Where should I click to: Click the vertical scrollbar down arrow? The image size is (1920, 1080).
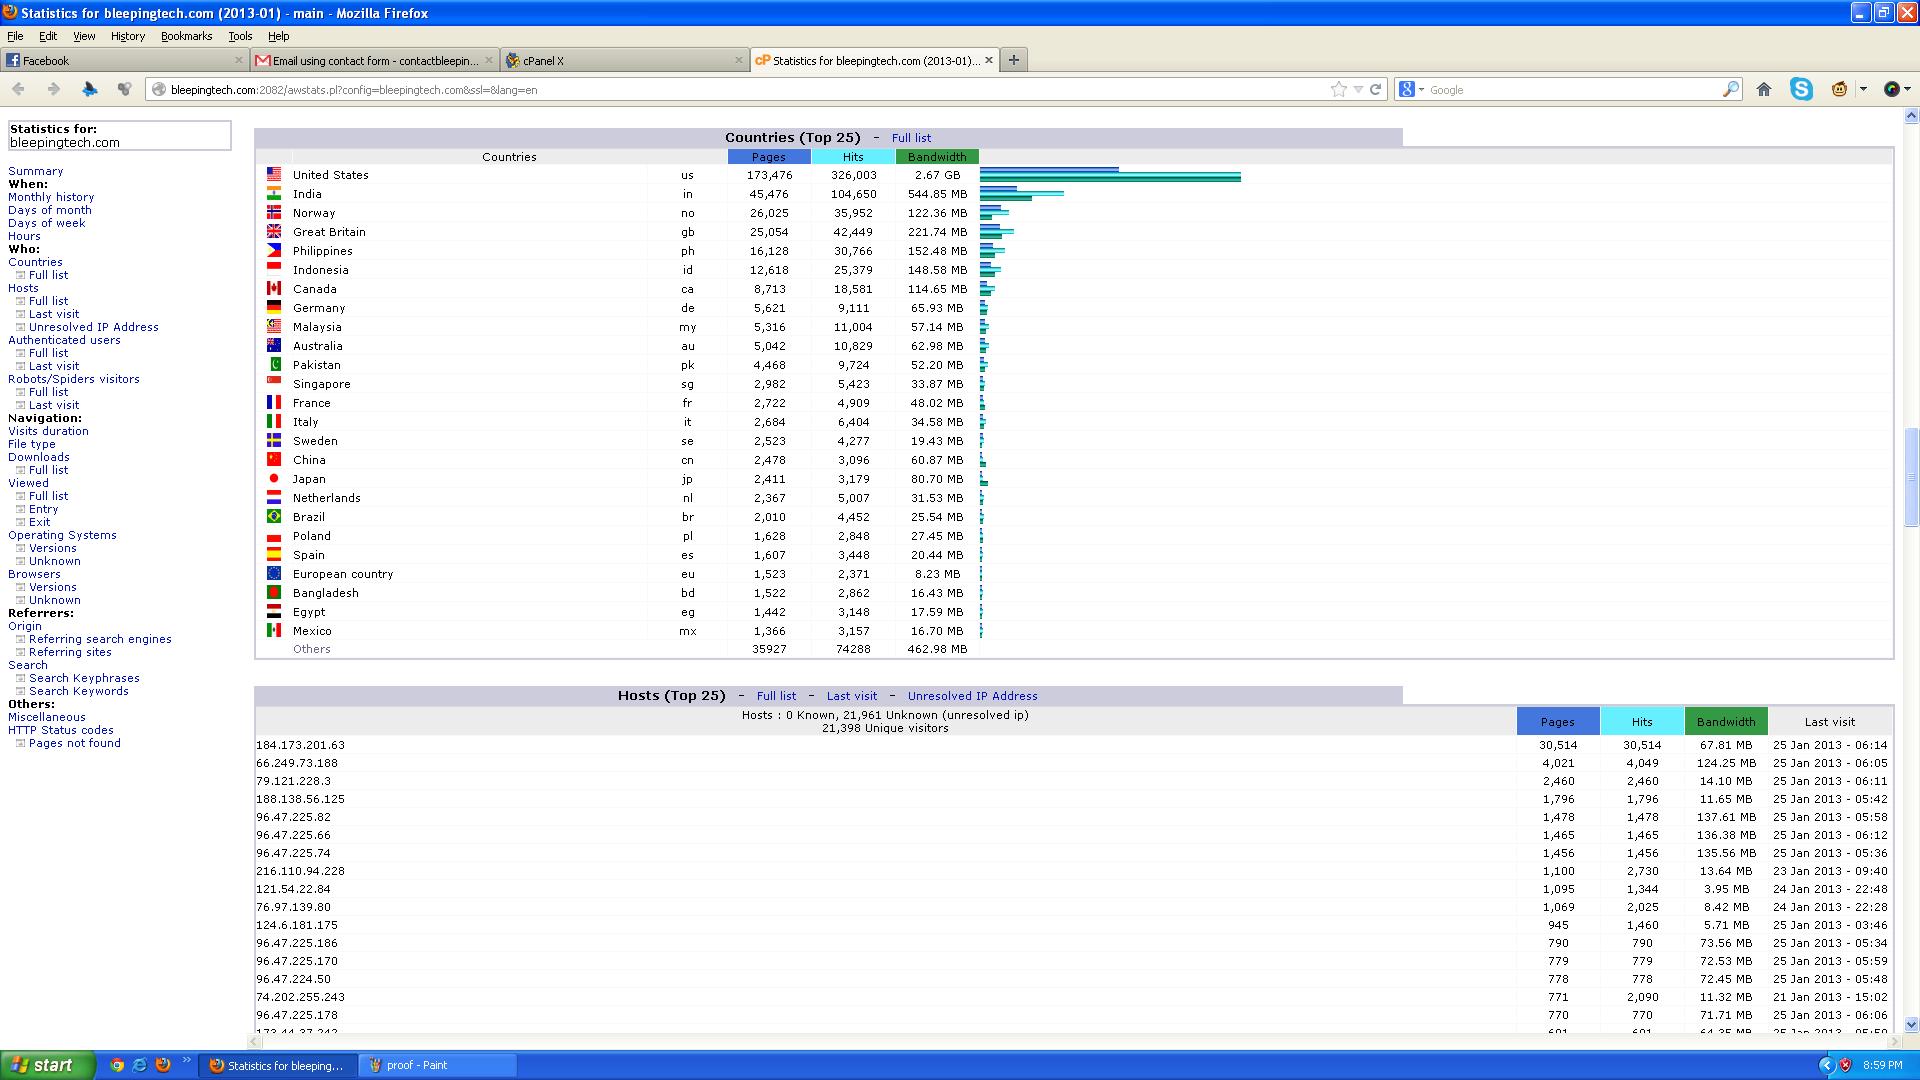(1911, 1024)
